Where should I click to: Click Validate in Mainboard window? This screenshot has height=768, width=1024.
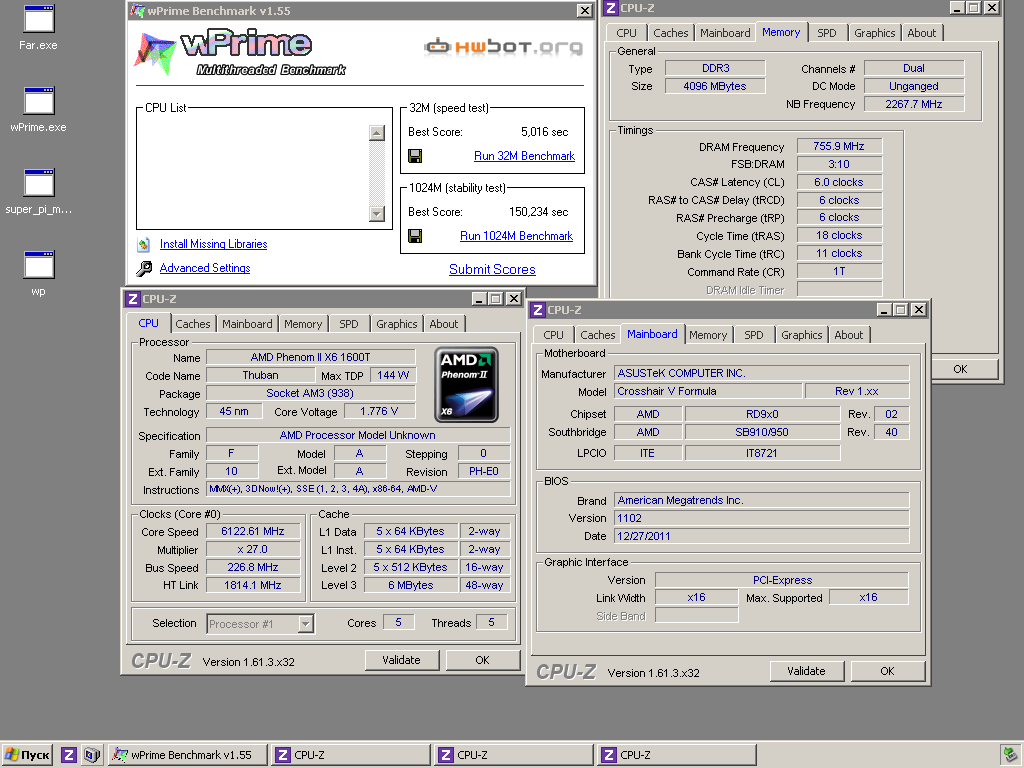pyautogui.click(x=806, y=671)
